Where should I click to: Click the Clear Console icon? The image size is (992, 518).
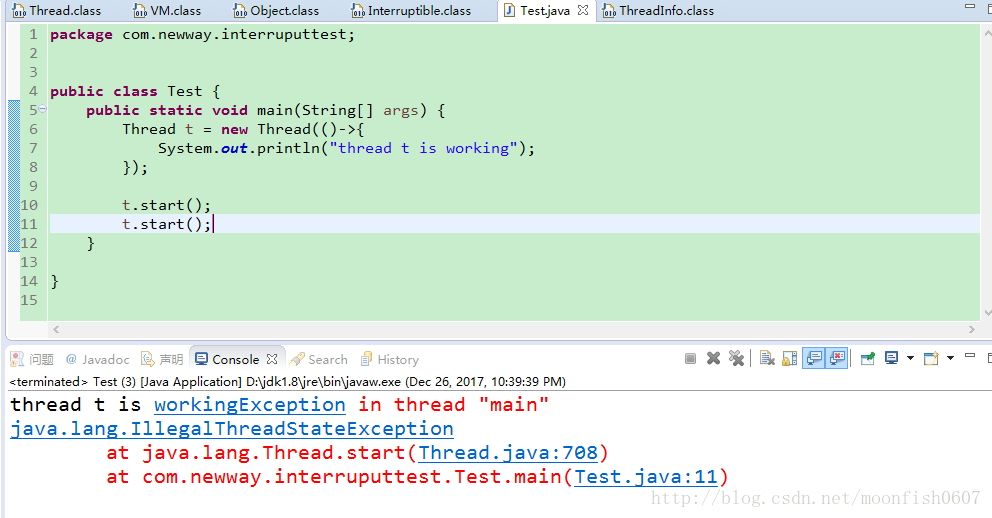(767, 359)
